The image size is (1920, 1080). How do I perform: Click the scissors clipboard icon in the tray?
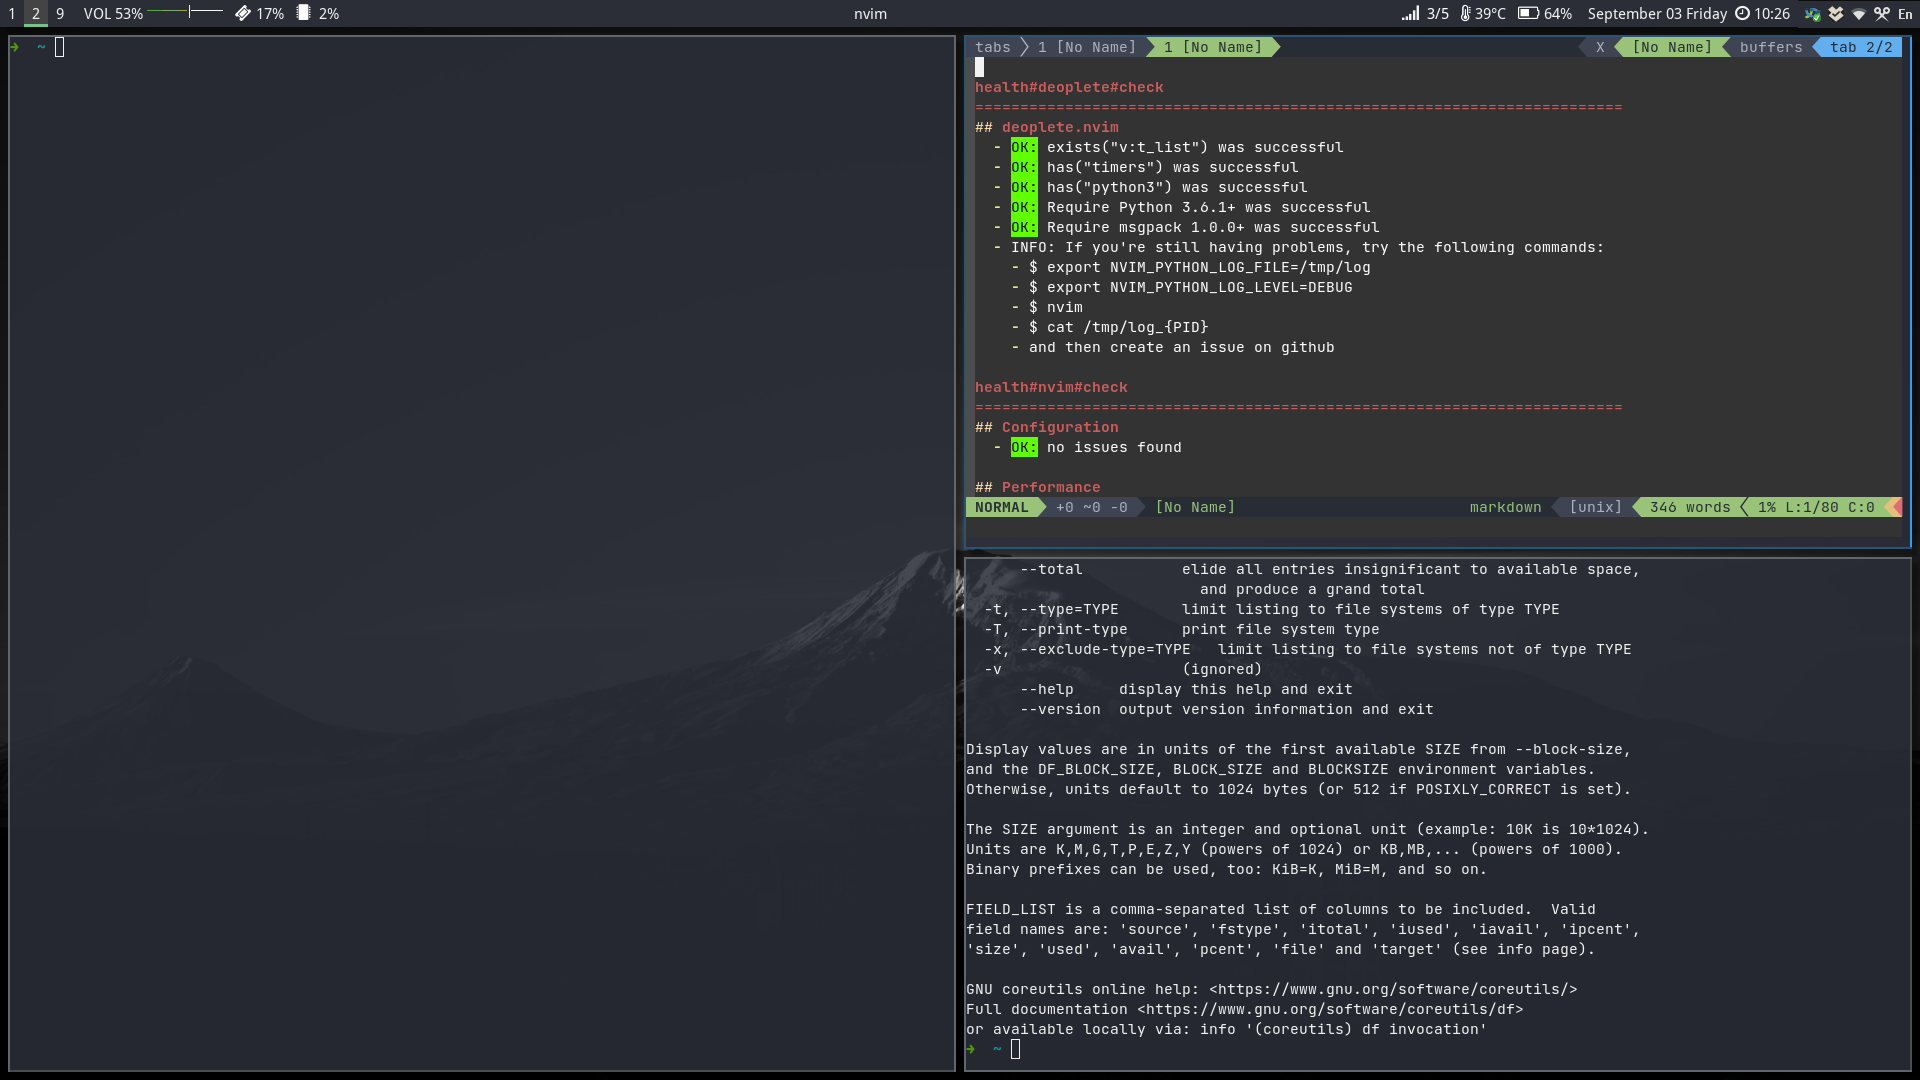(1882, 14)
